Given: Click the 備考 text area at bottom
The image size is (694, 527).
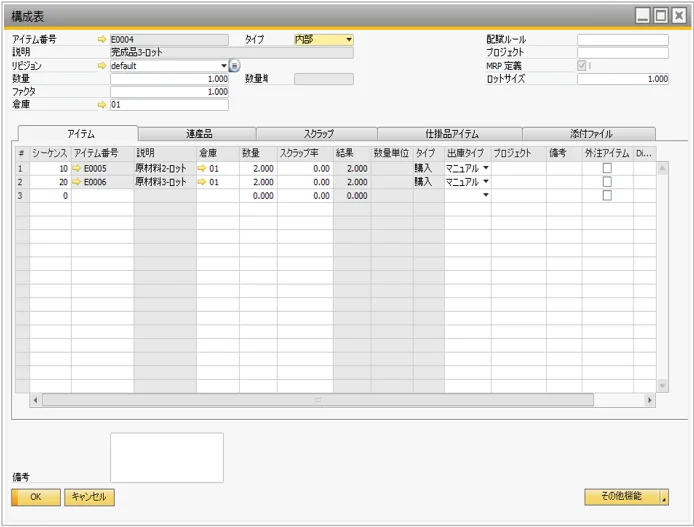Looking at the screenshot, I should [x=167, y=458].
